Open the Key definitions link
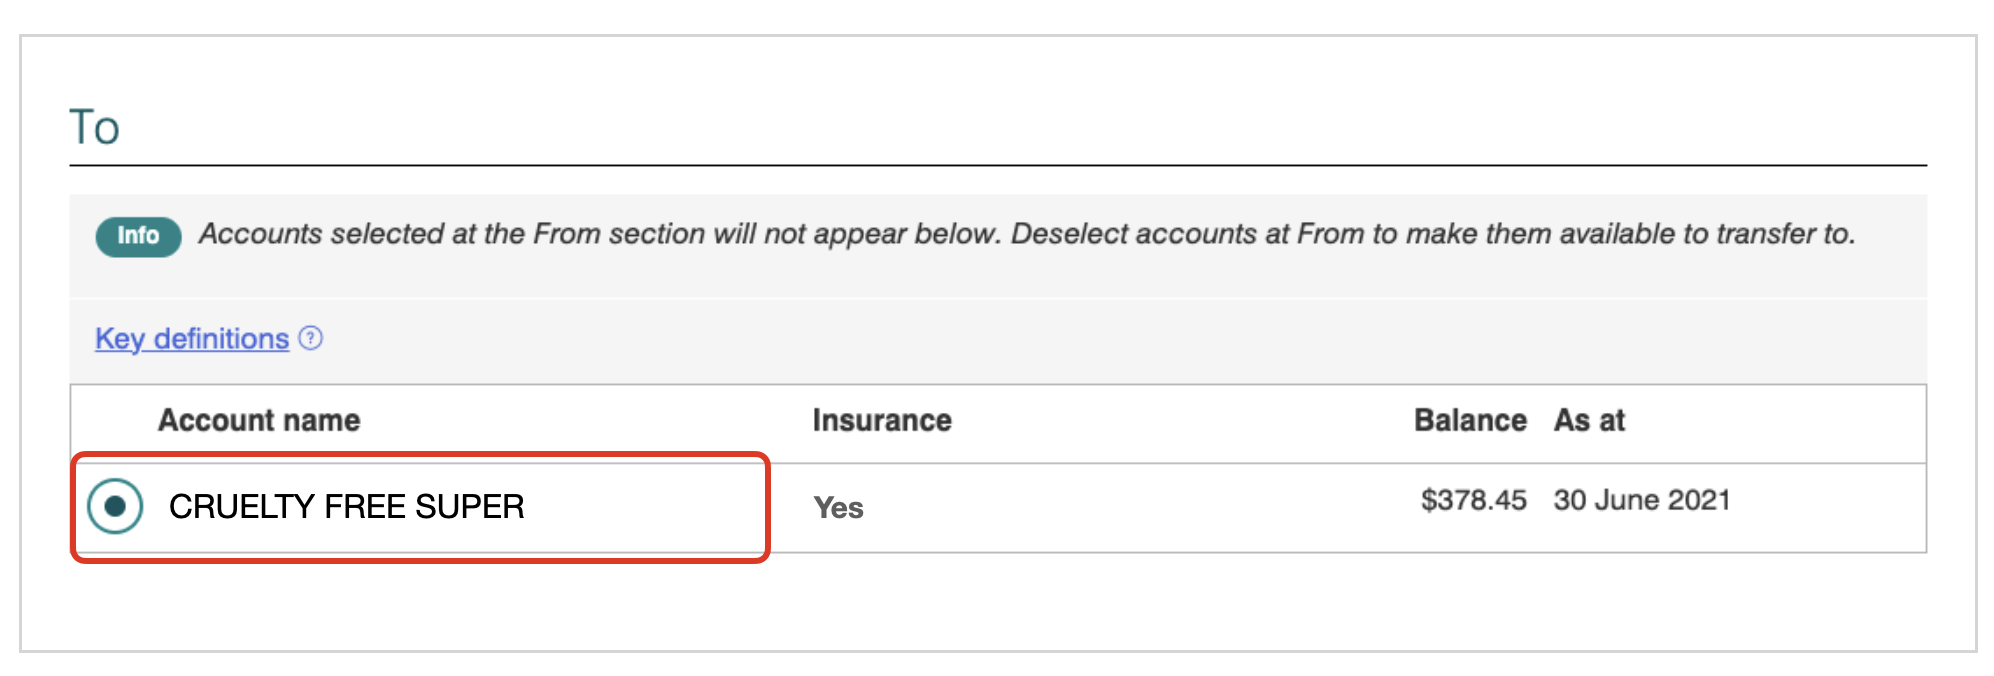Viewport: 1994px width, 676px height. click(x=192, y=339)
